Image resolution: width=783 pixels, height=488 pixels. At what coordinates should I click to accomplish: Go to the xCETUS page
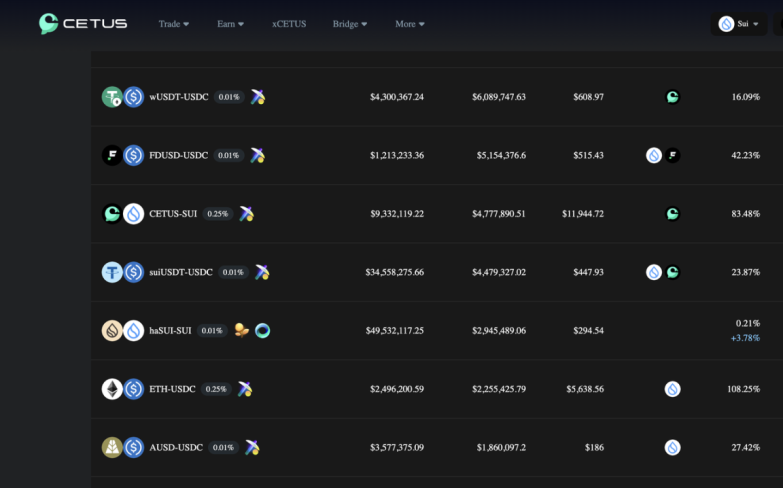coord(288,24)
